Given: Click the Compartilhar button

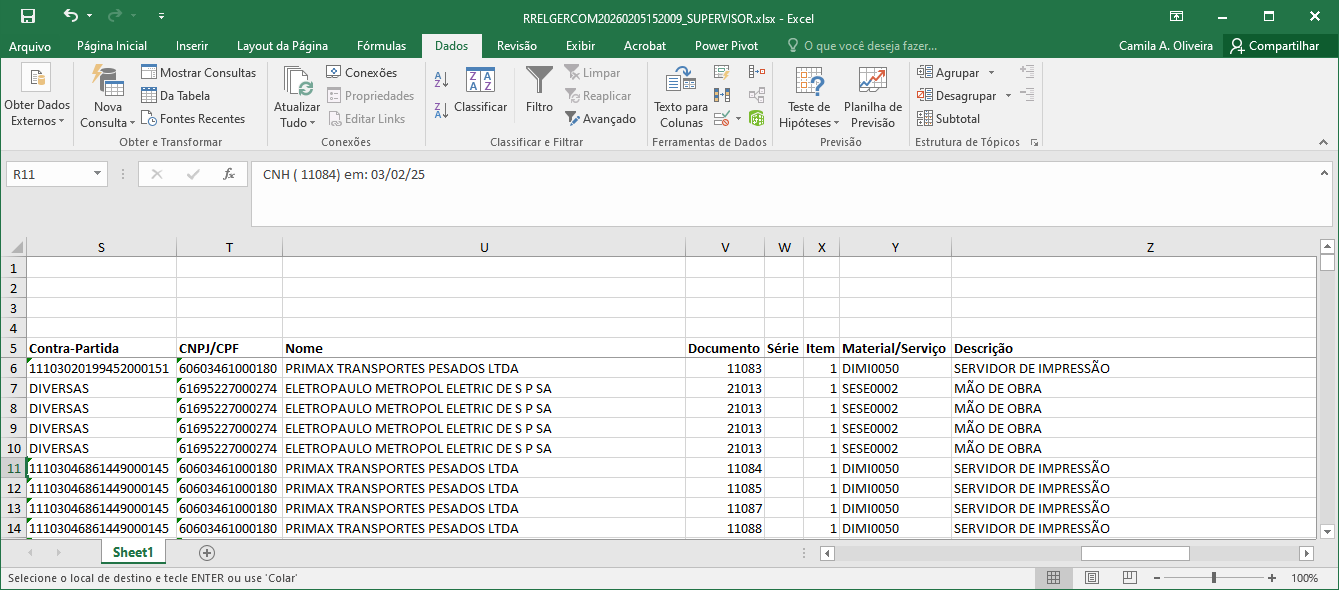Looking at the screenshot, I should 1274,46.
